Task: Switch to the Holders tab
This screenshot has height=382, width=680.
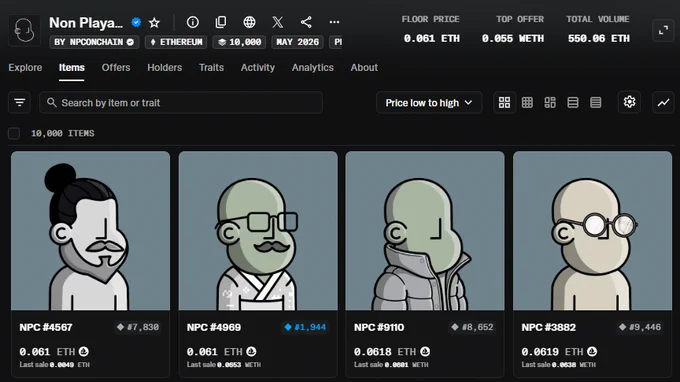Action: (164, 68)
